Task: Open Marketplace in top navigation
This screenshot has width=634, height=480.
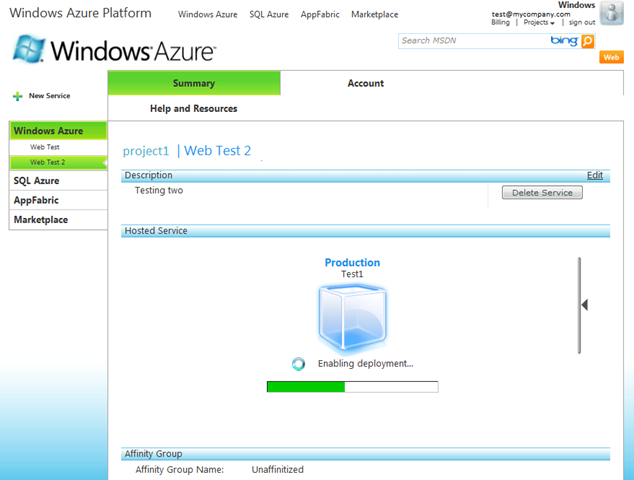Action: coord(374,15)
